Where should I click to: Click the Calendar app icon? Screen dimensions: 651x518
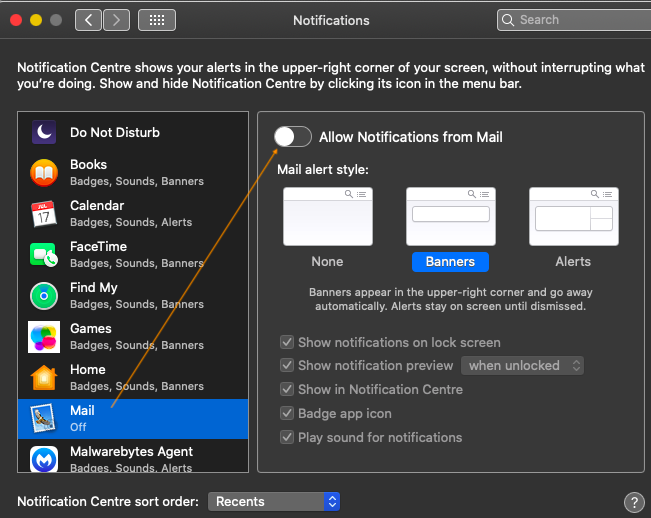coord(44,214)
